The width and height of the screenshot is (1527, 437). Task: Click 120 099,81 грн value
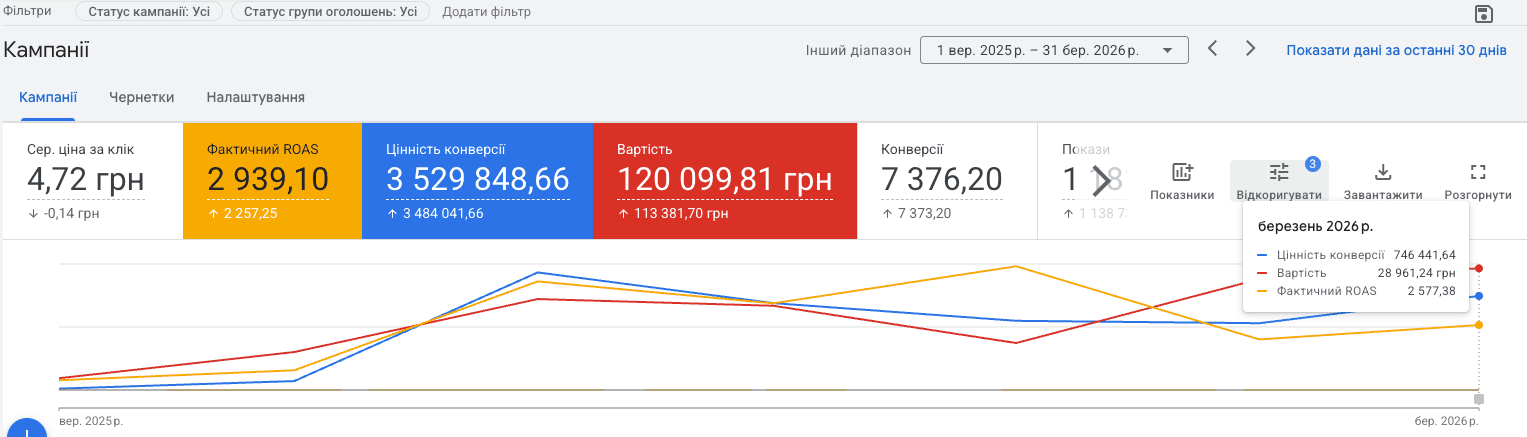pos(725,180)
